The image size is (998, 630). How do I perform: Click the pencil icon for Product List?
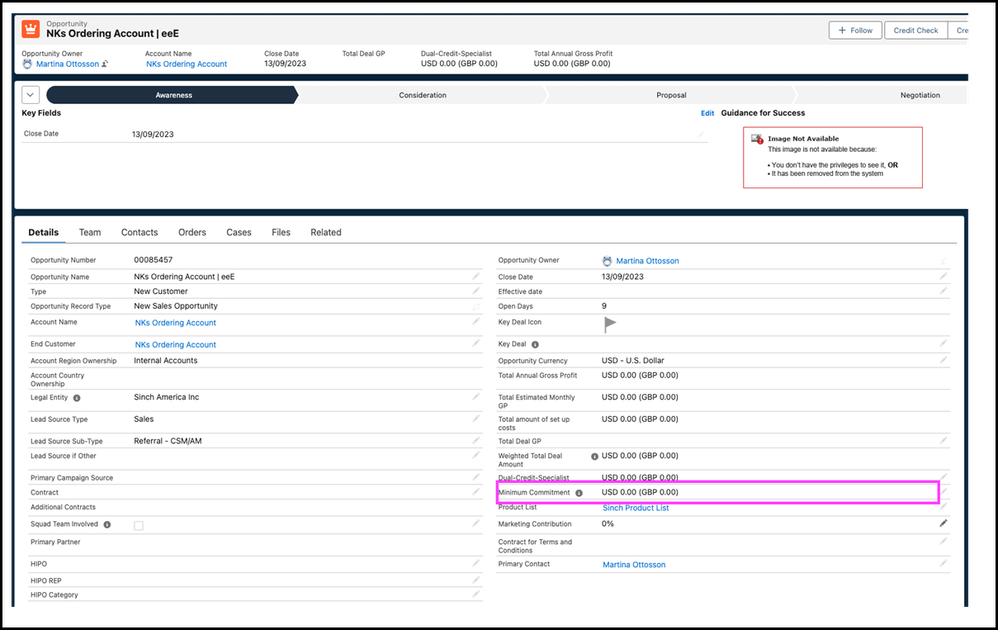click(943, 507)
